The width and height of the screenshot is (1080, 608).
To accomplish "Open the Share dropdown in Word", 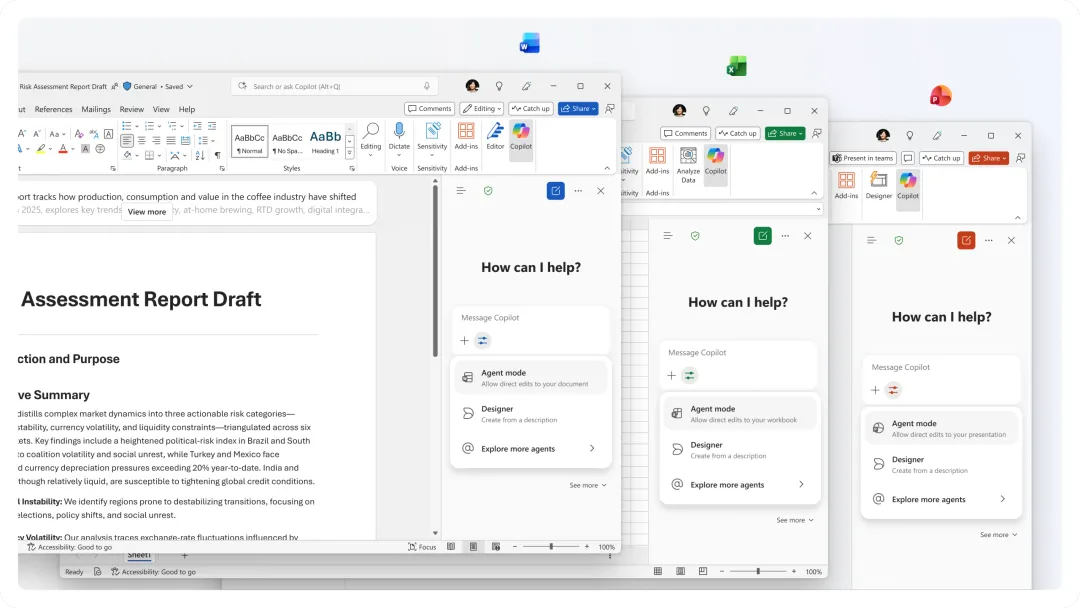I will click(x=578, y=109).
